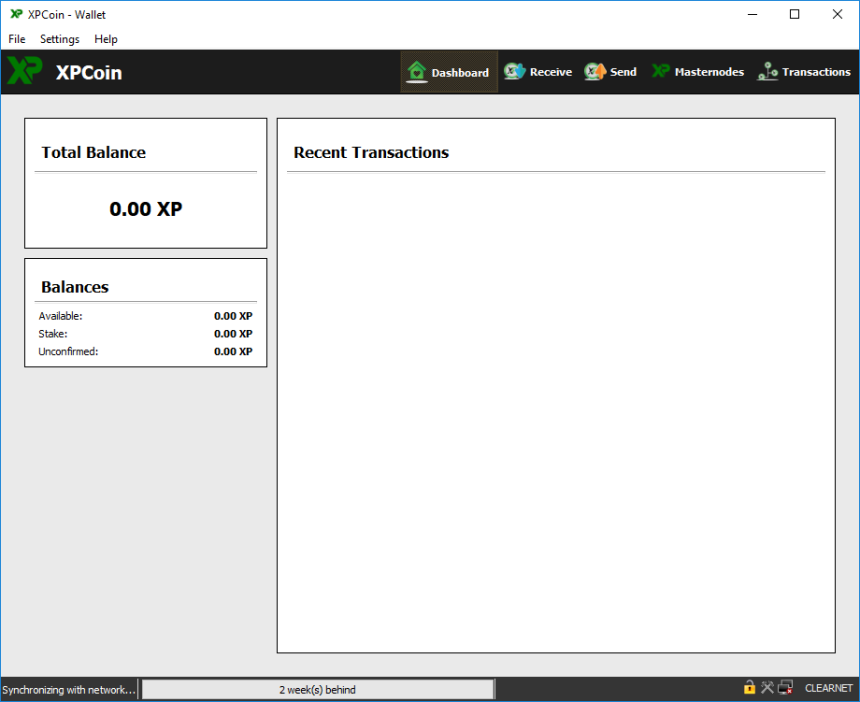The width and height of the screenshot is (860, 702).
Task: Click the 'Available:' label
Action: coord(60,316)
